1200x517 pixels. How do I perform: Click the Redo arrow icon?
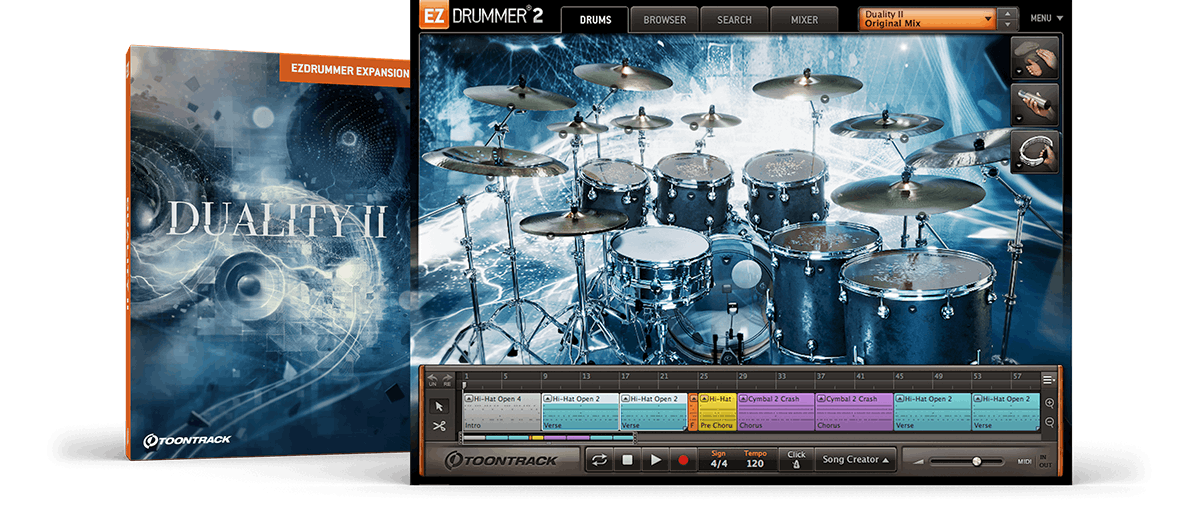[x=446, y=379]
